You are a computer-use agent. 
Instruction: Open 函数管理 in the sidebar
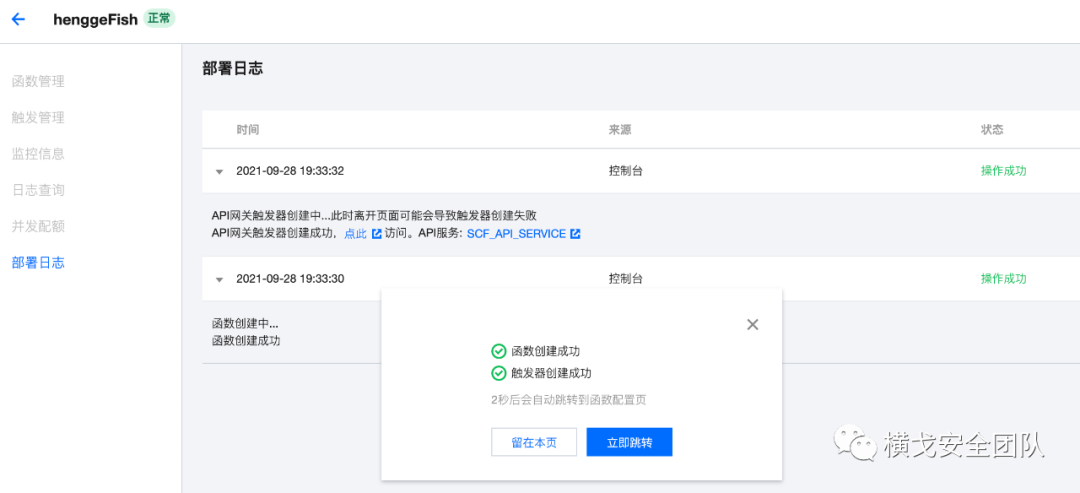point(38,81)
